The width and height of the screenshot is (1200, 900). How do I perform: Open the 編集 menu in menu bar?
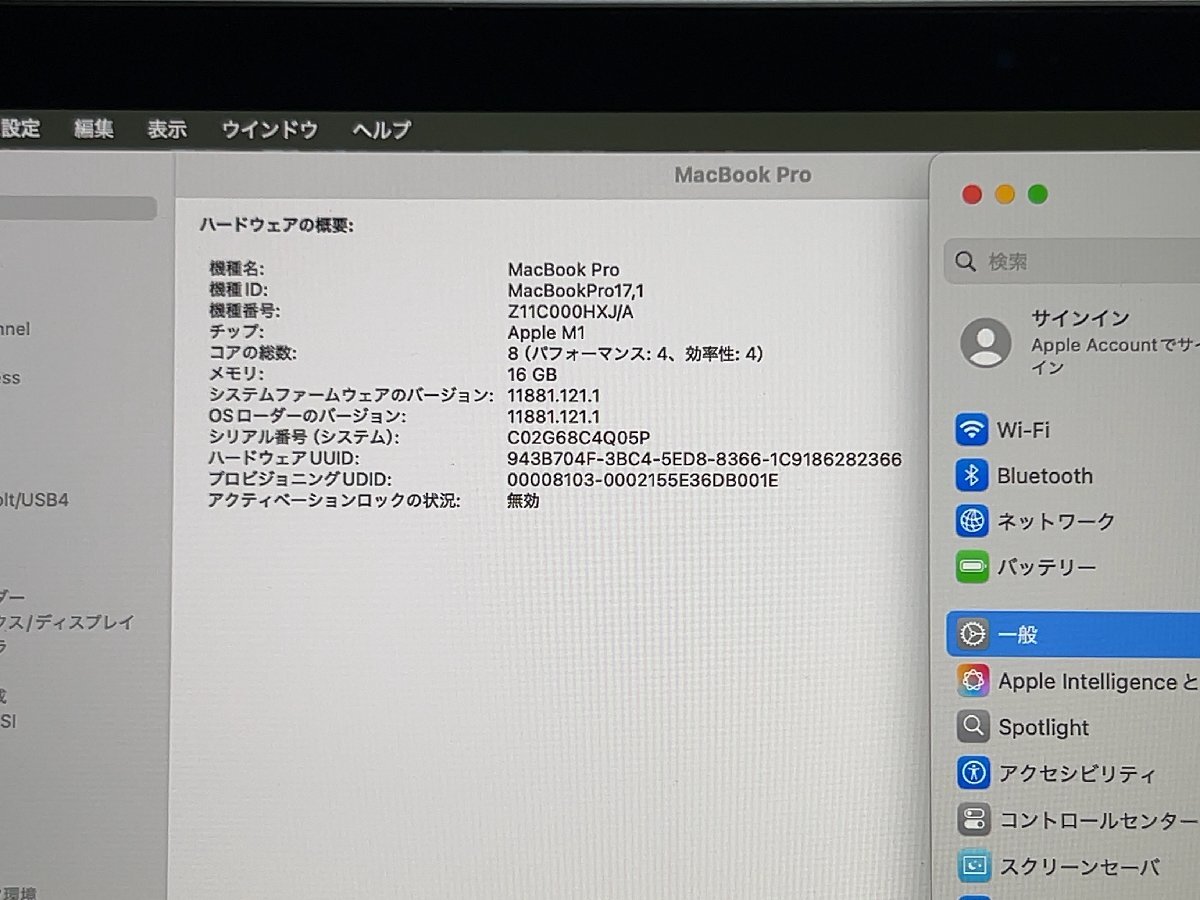[94, 129]
